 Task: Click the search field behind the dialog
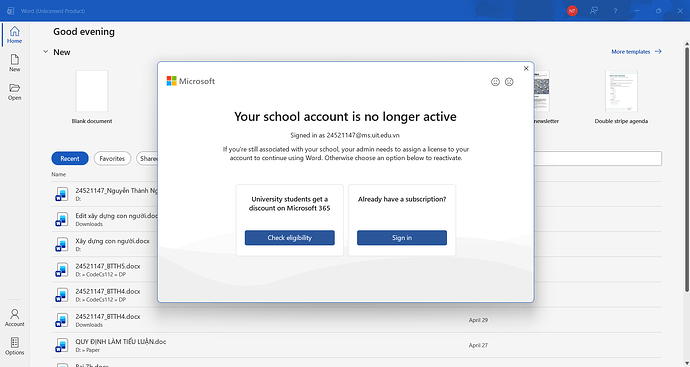(x=598, y=158)
